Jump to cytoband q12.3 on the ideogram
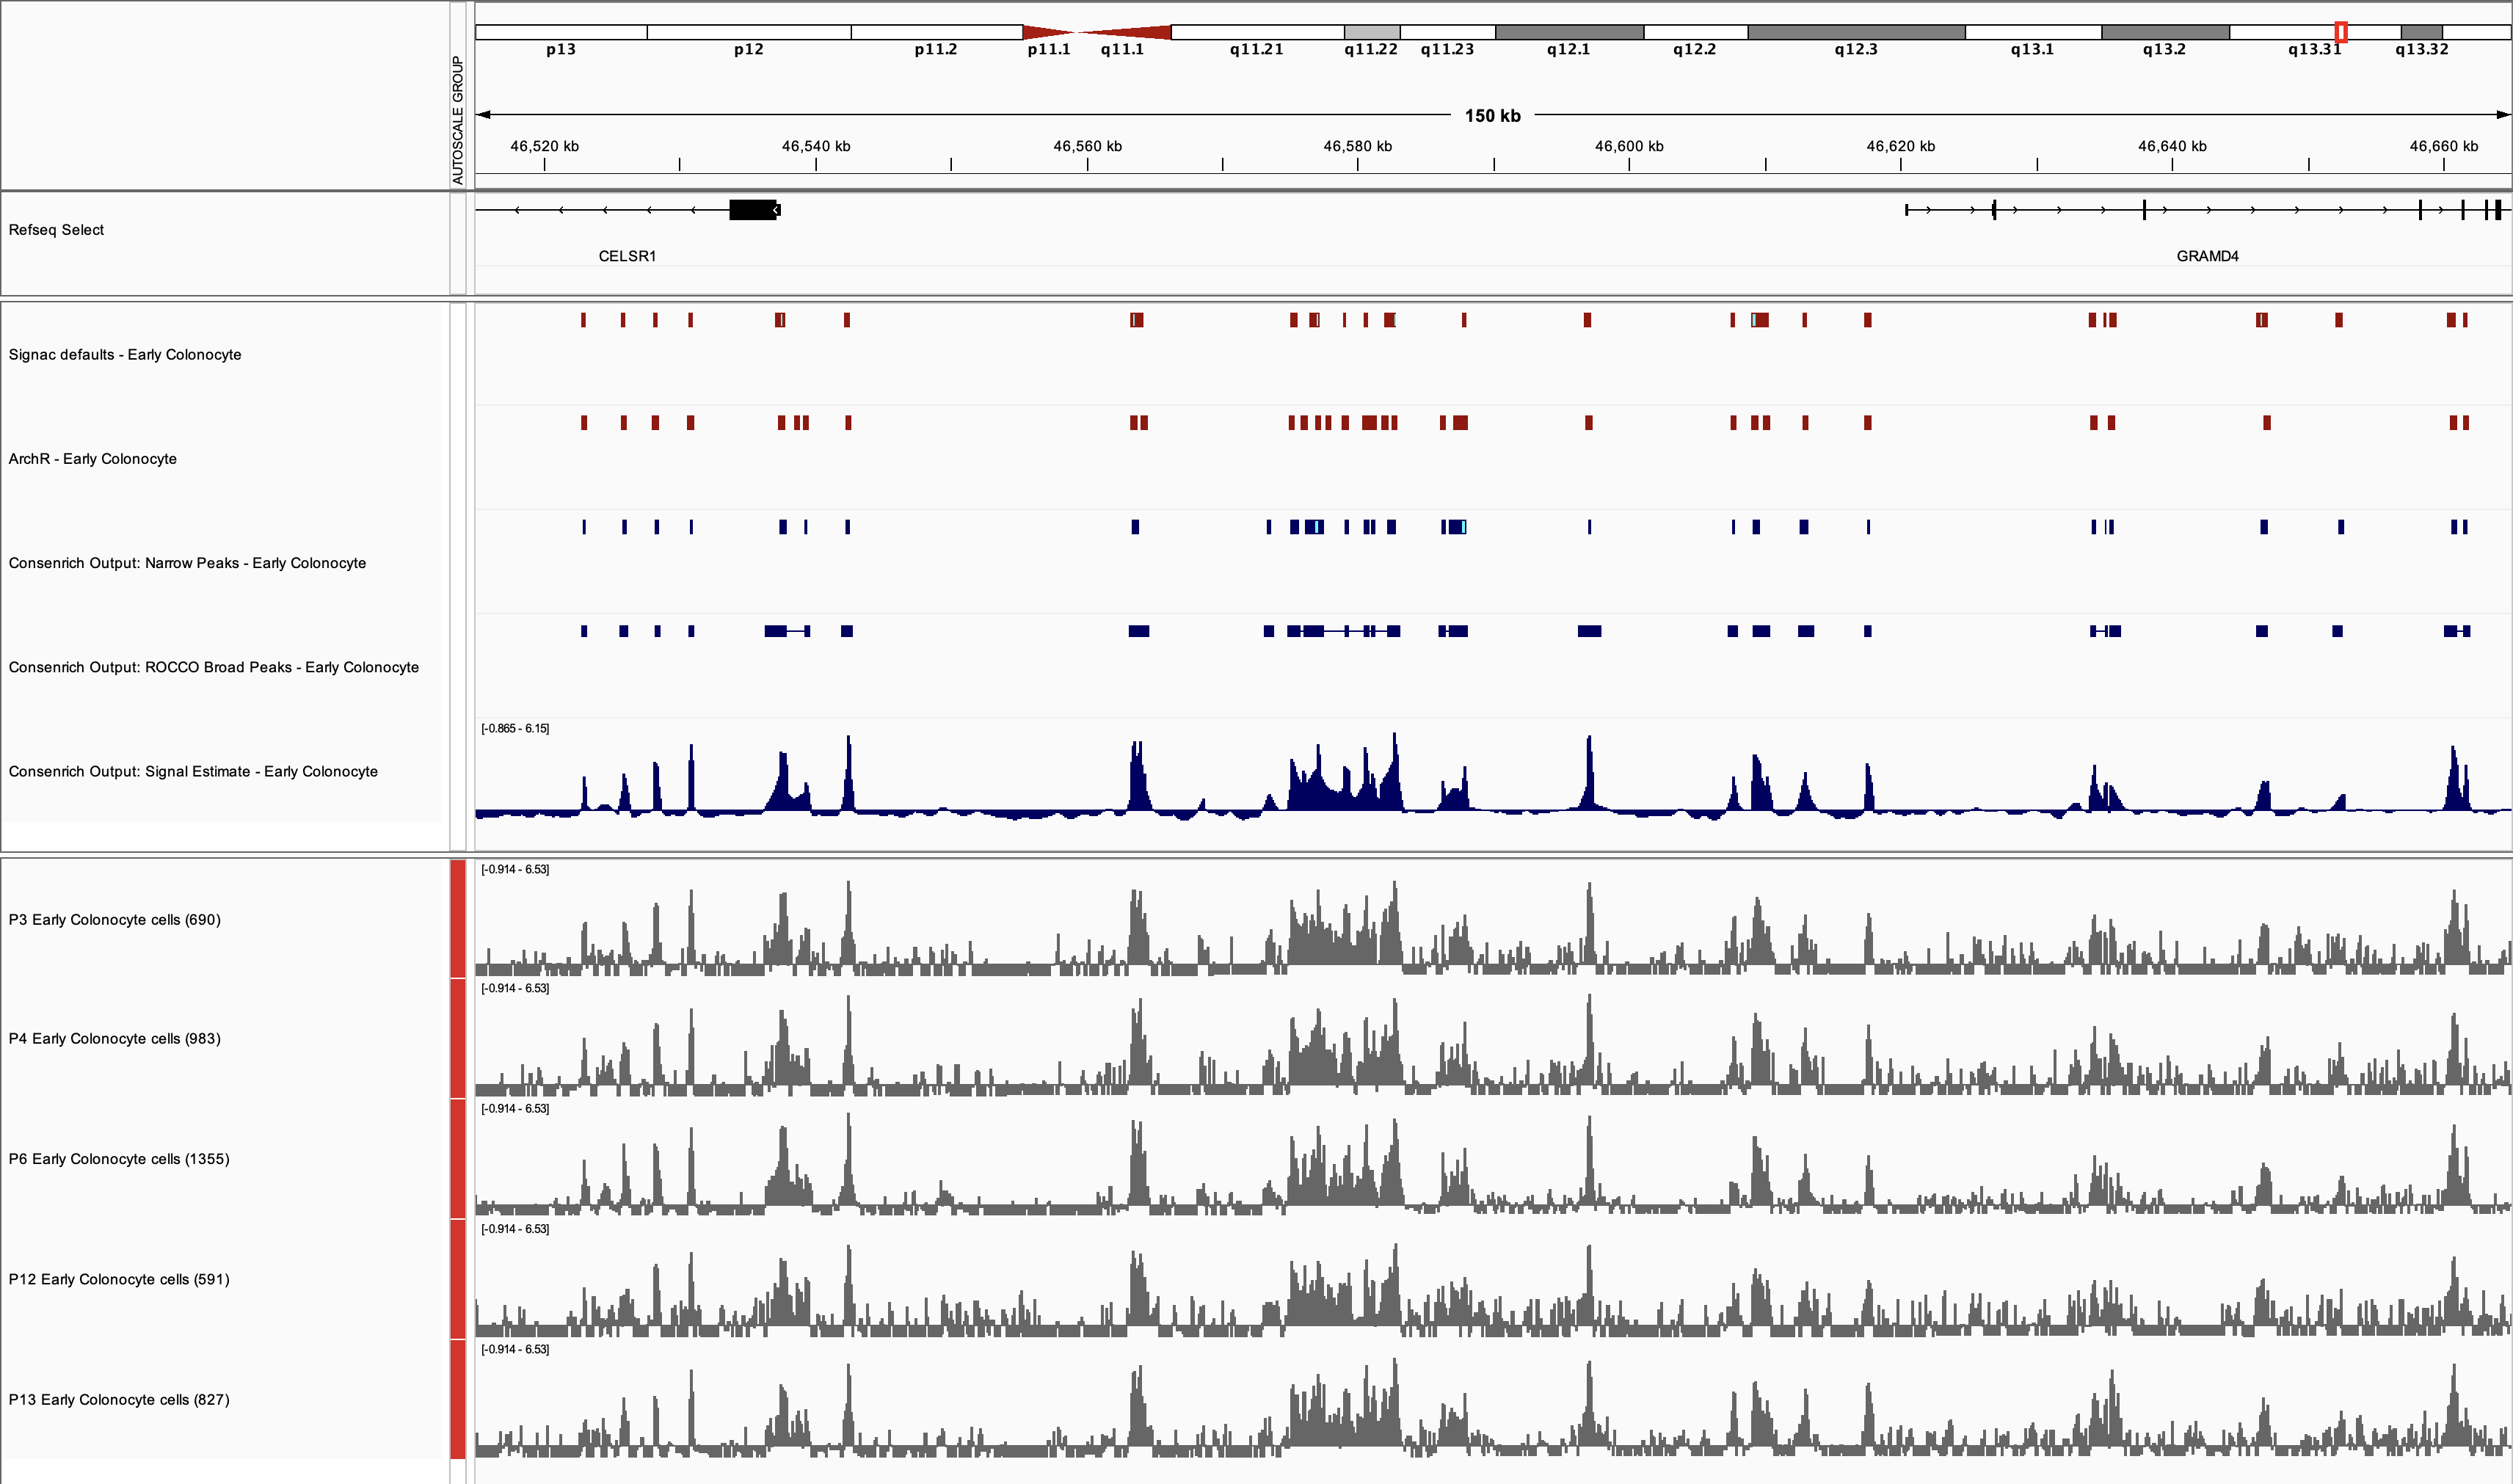 coord(1856,32)
